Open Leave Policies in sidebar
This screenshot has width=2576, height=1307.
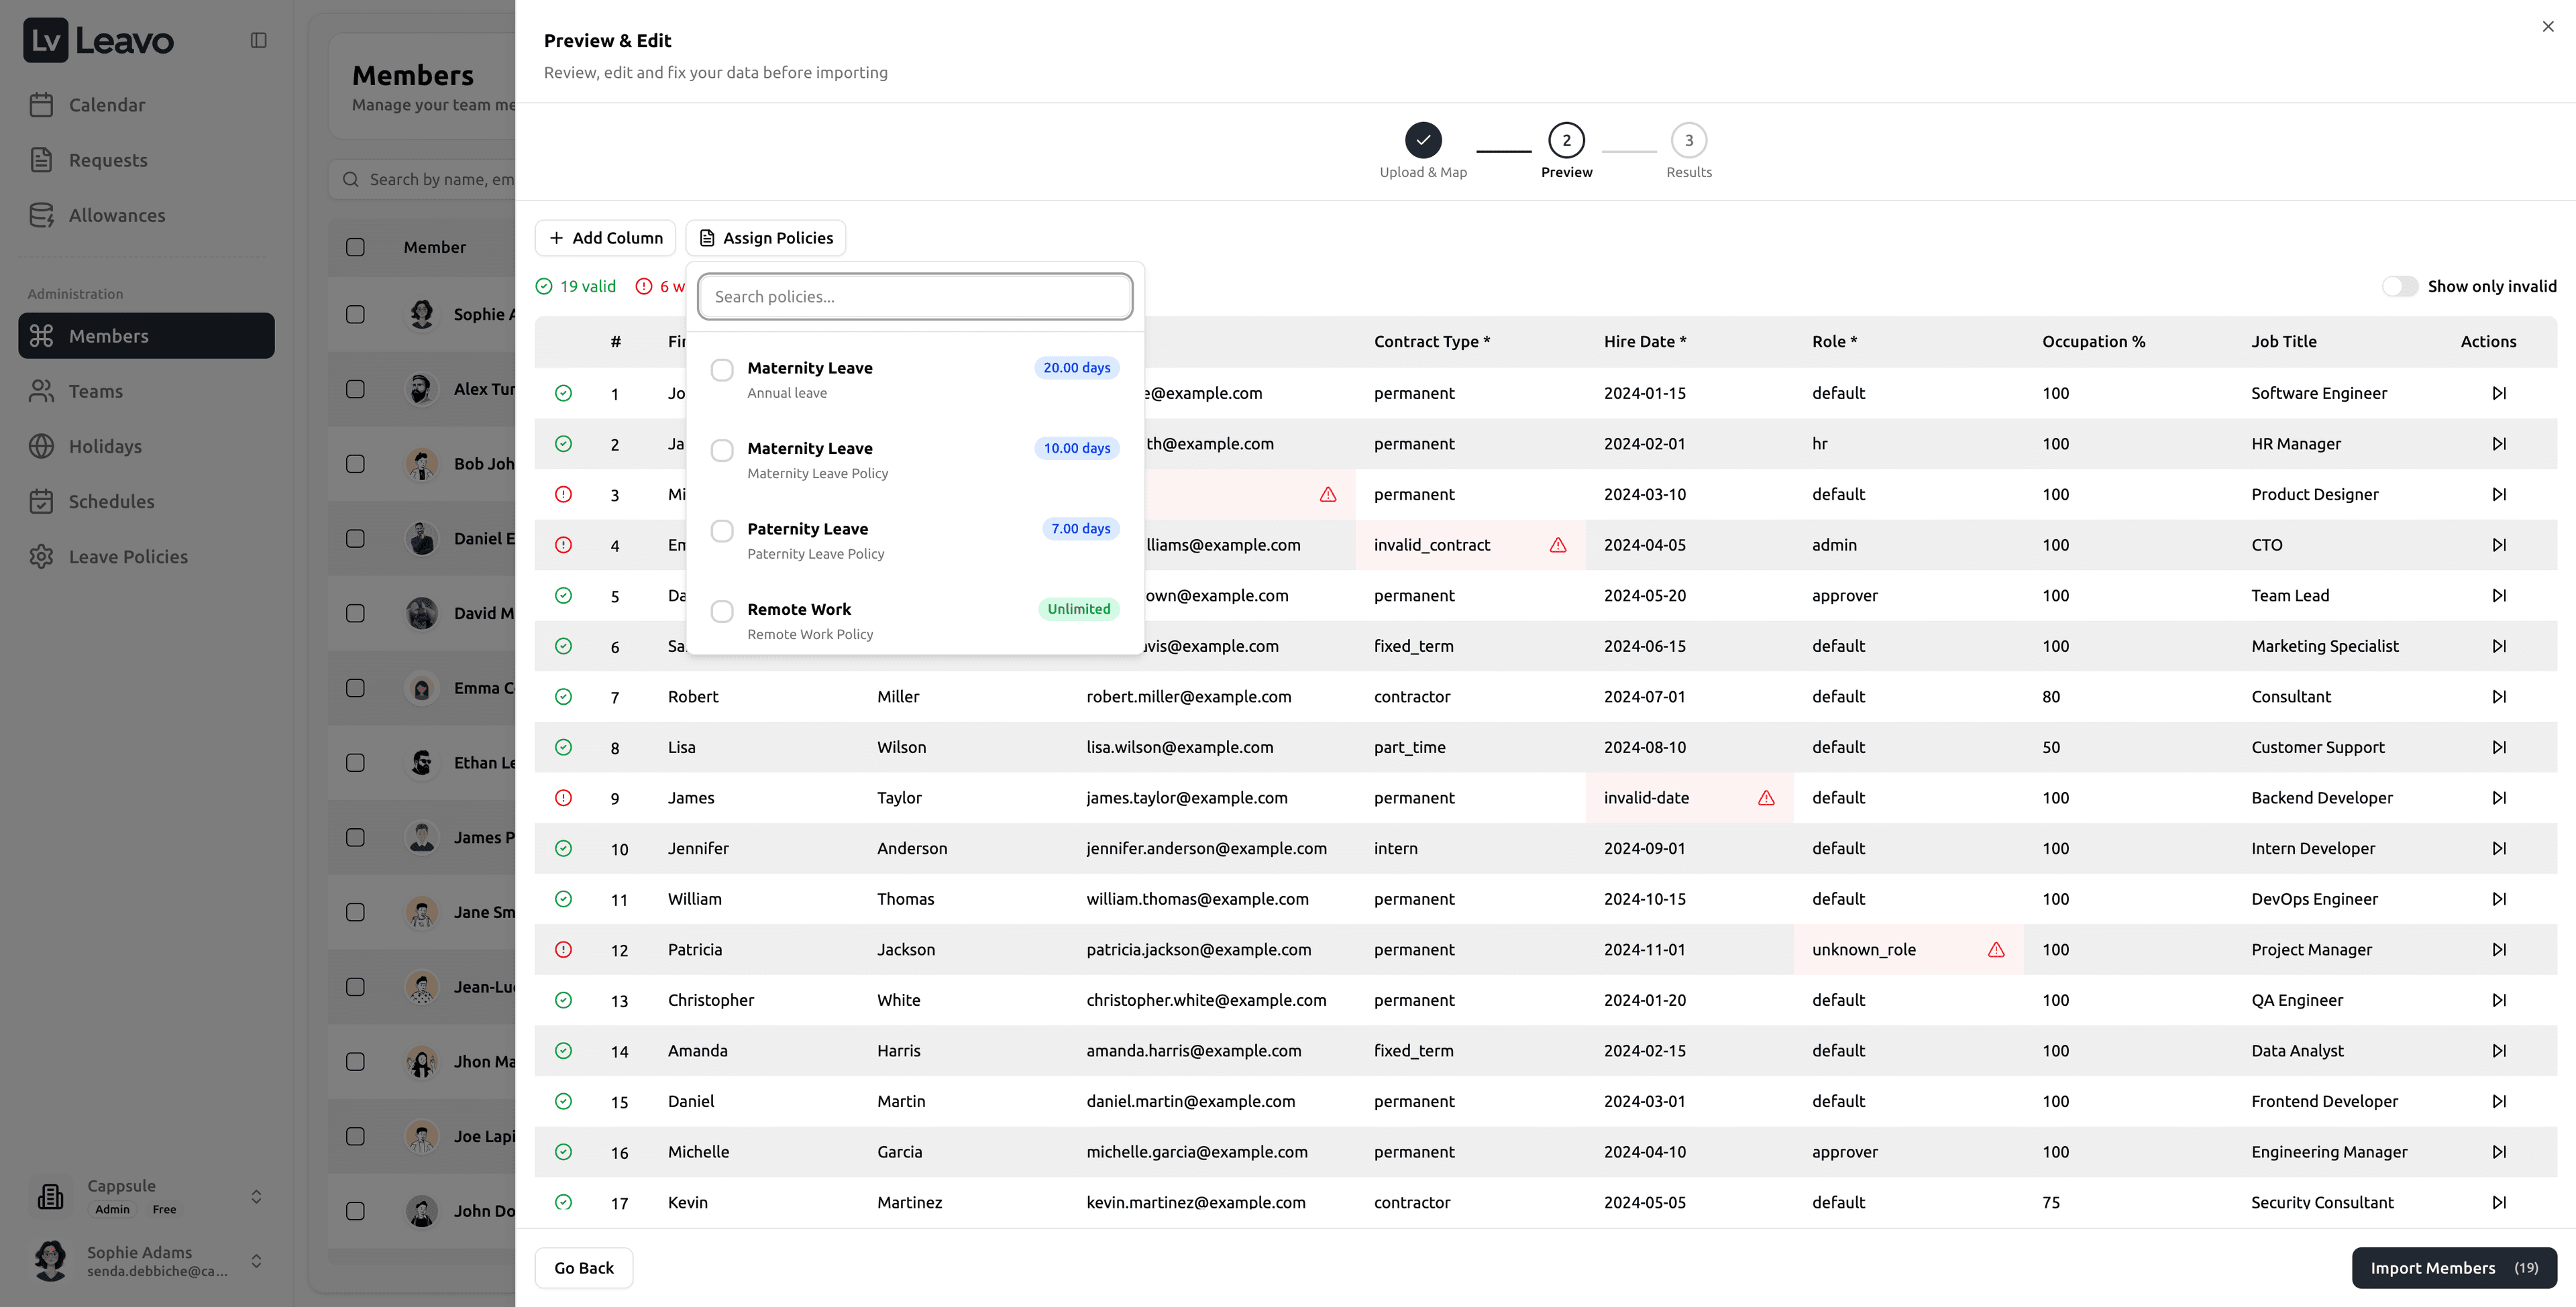click(128, 557)
